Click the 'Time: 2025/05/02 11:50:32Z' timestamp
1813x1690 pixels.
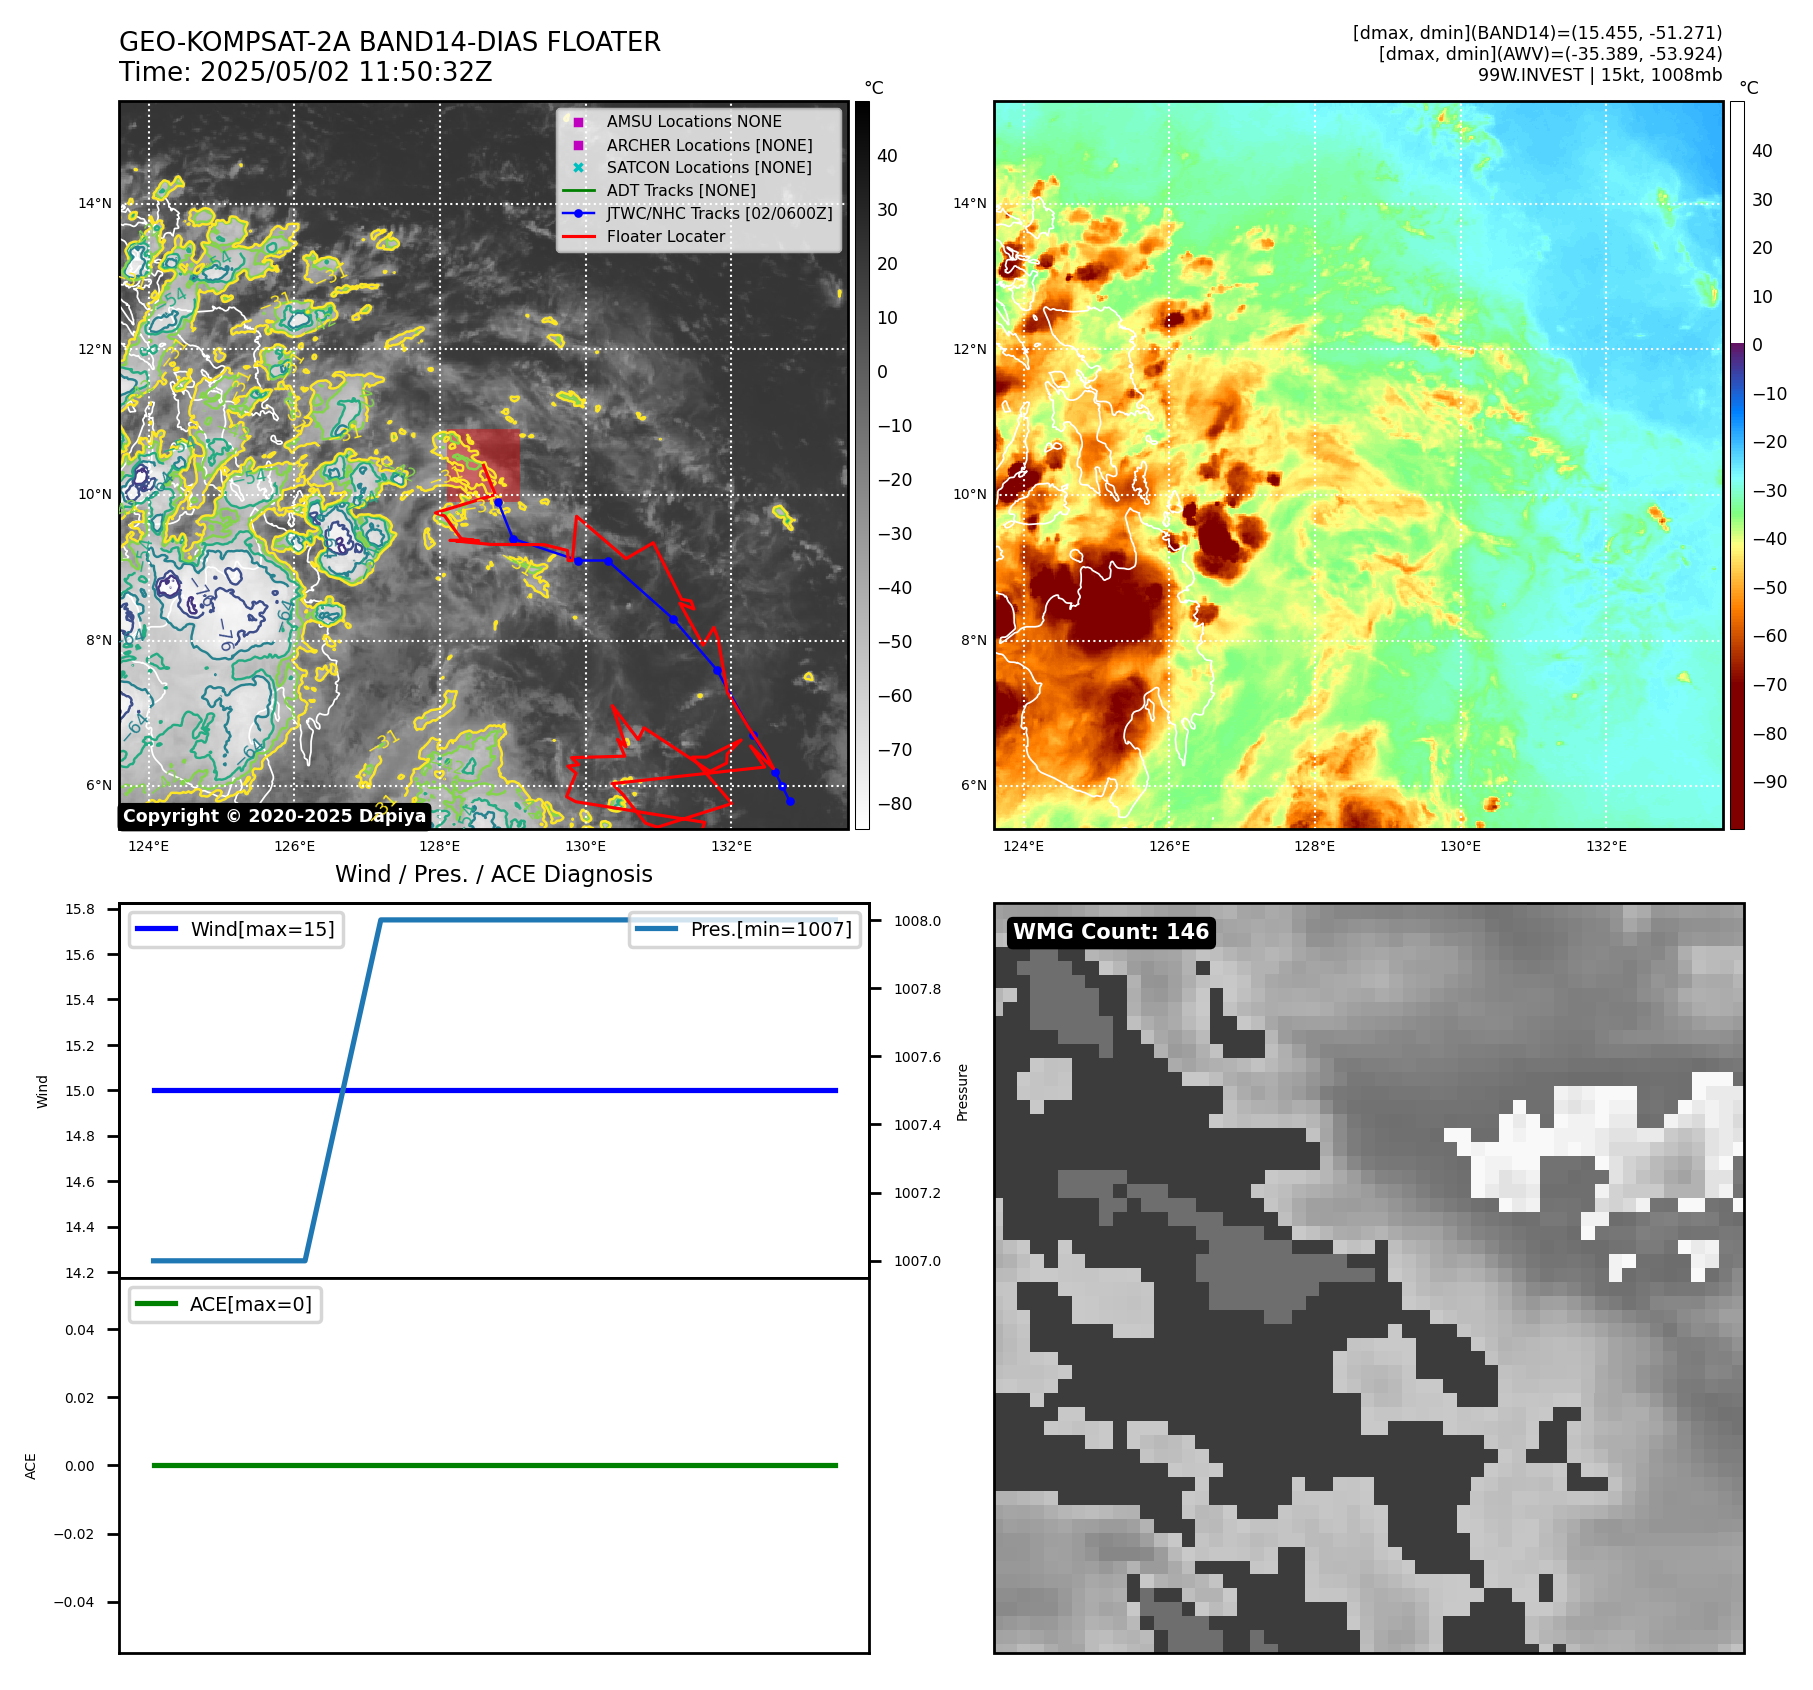coord(305,72)
